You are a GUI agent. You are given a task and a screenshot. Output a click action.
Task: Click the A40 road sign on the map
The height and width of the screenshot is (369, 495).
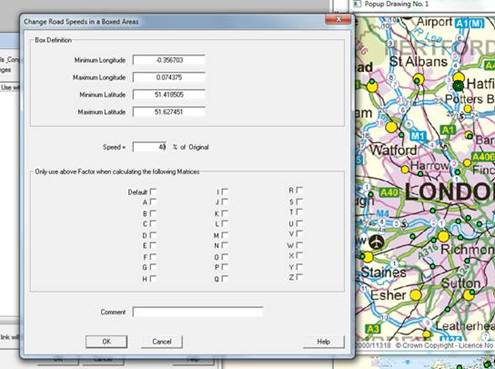pos(390,193)
